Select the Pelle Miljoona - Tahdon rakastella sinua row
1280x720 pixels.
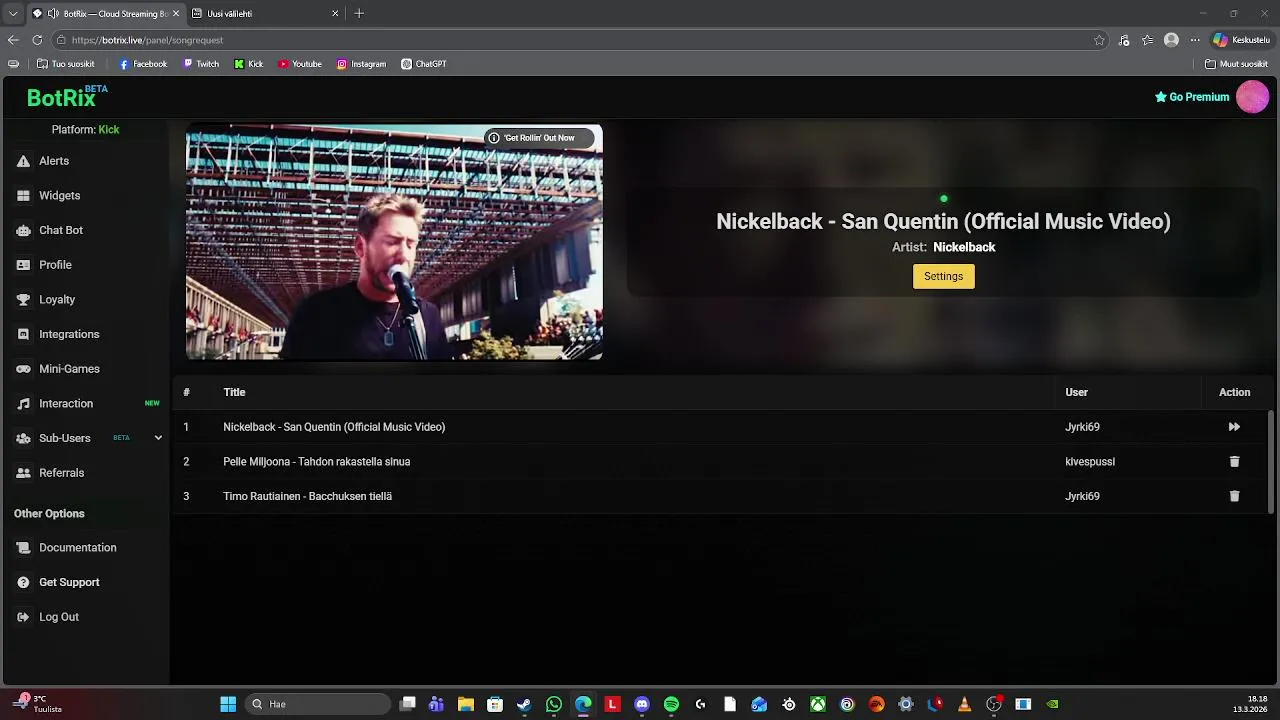click(720, 462)
